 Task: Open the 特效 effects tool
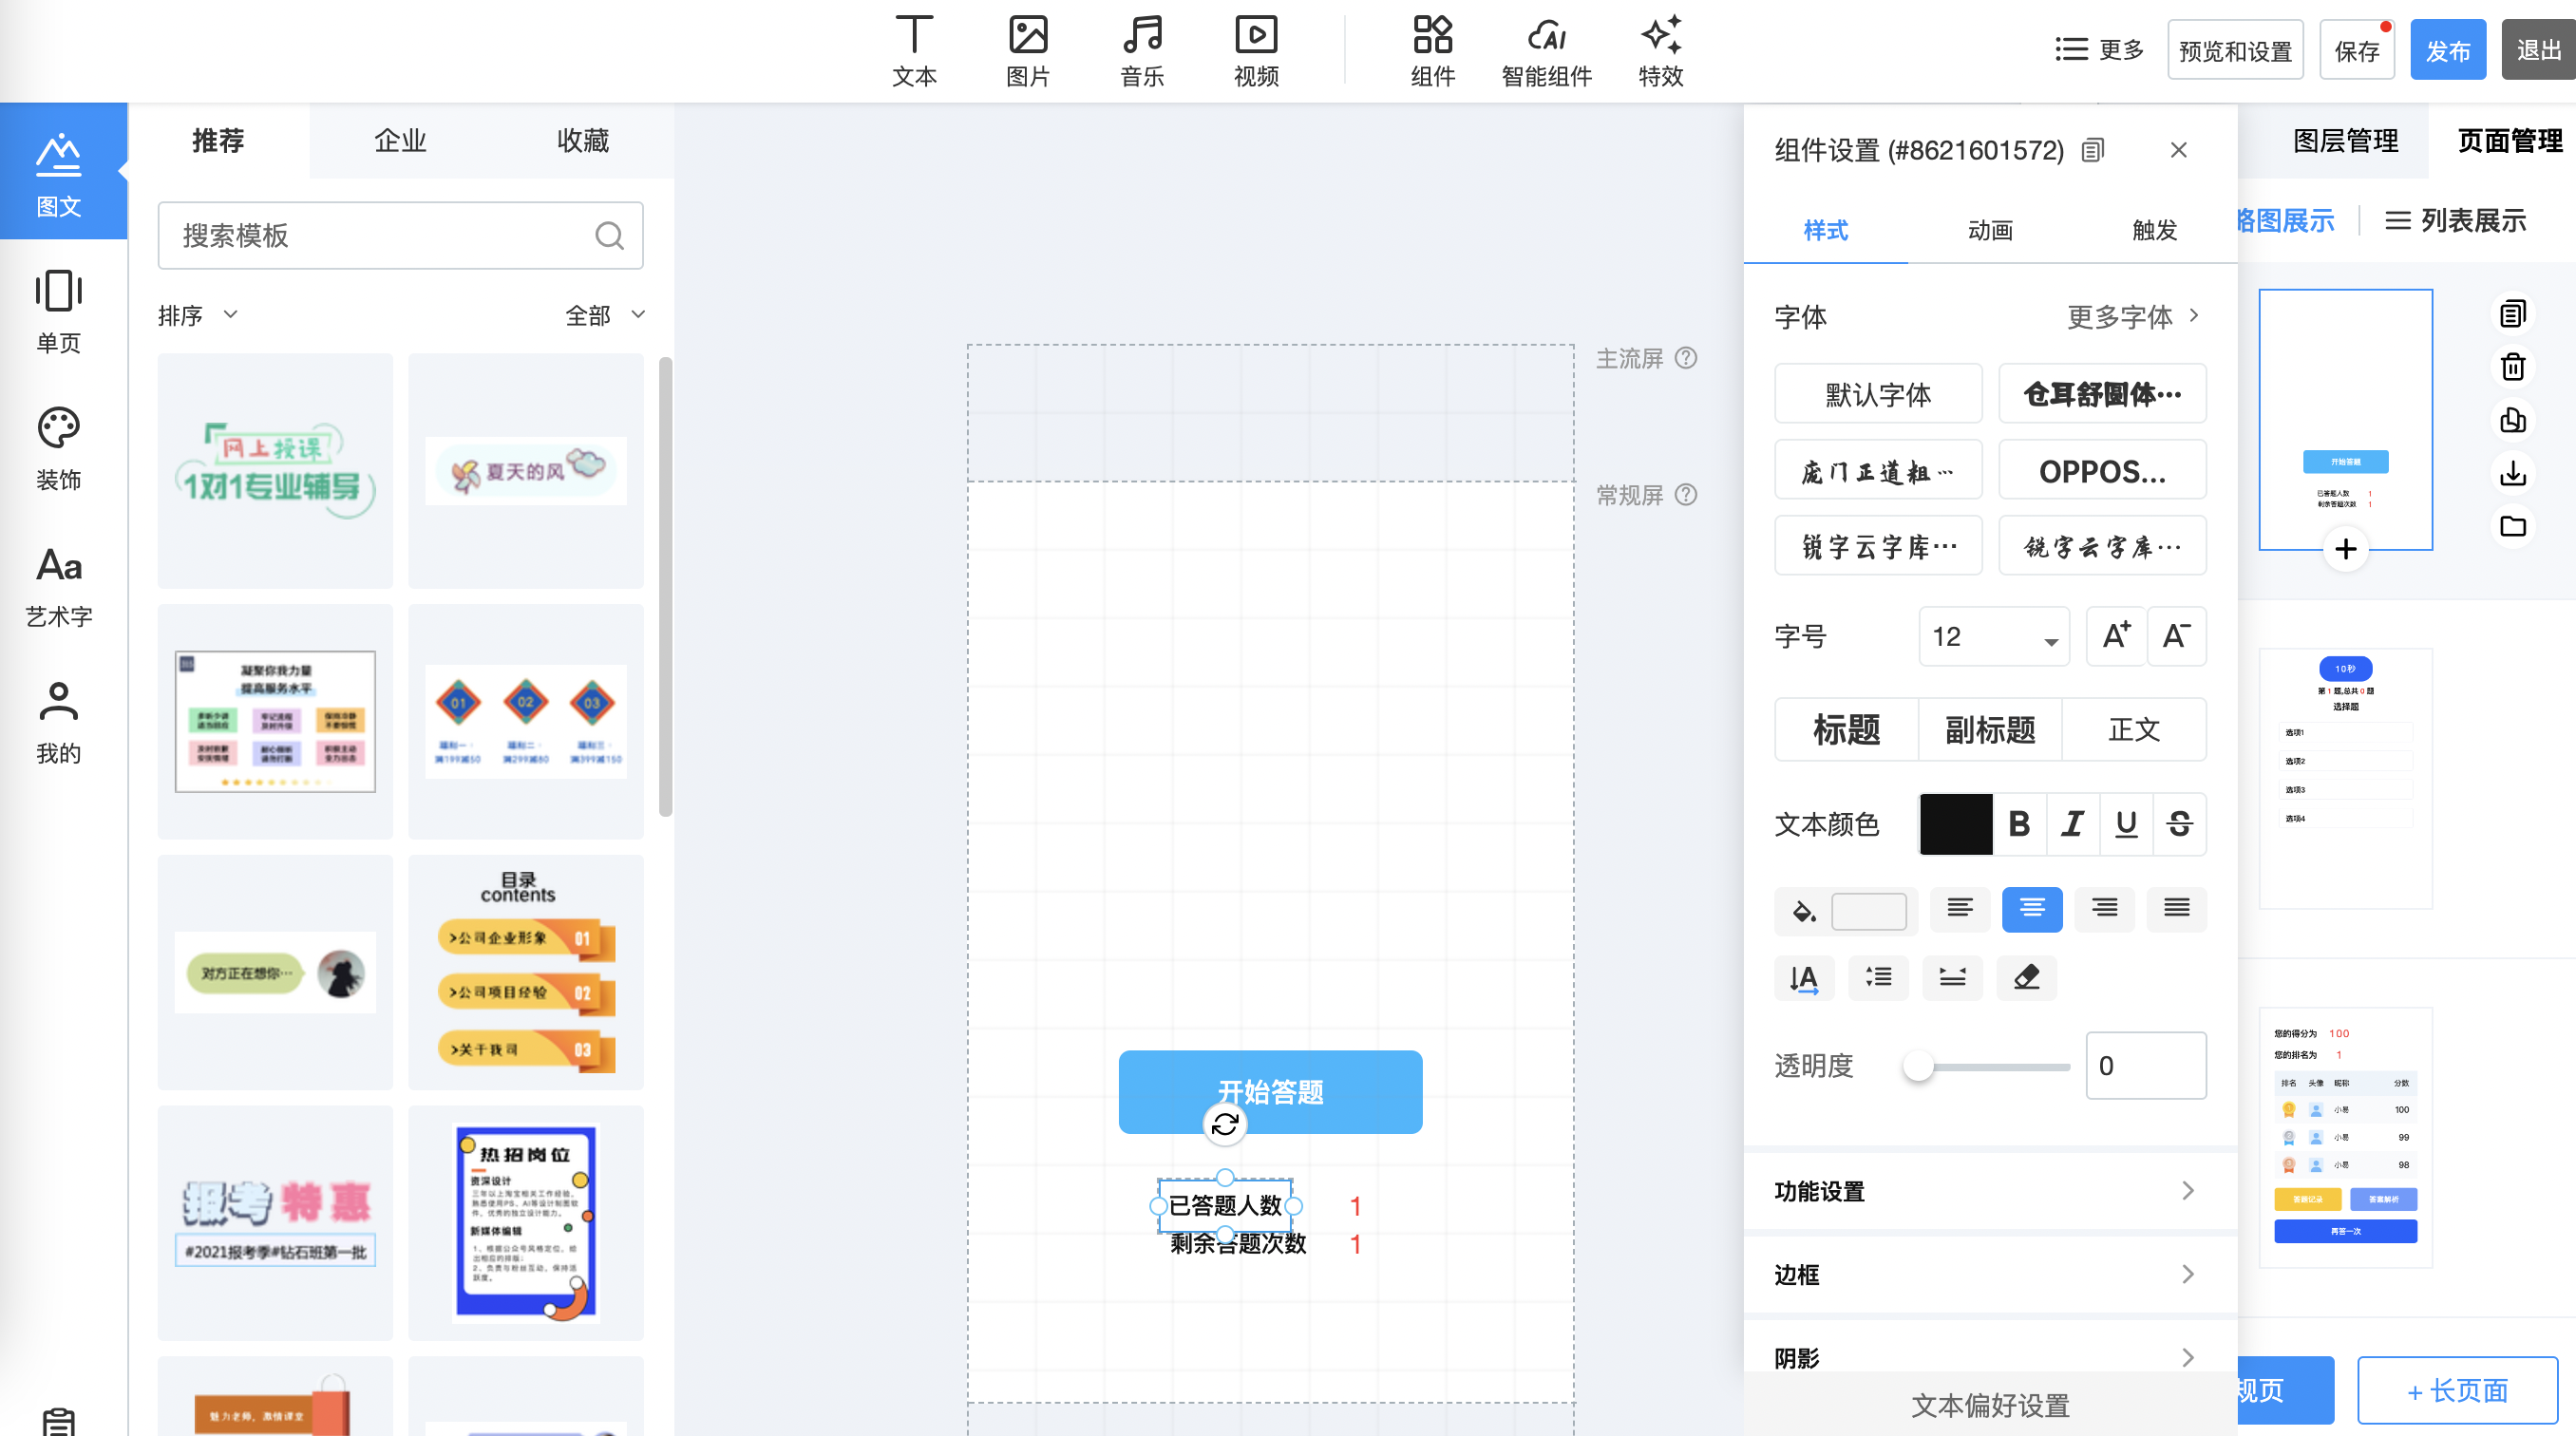pyautogui.click(x=1660, y=51)
